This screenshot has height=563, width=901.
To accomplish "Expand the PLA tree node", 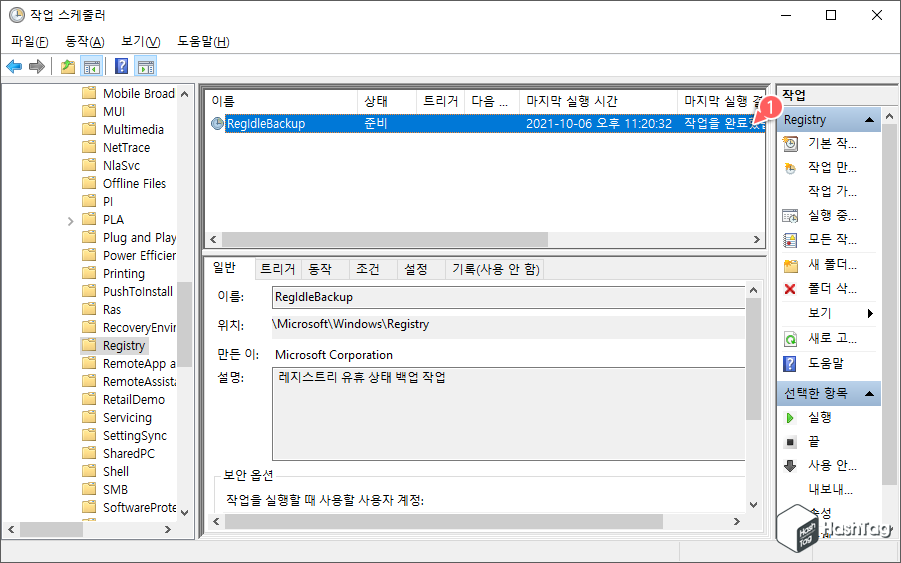I will 71,221.
